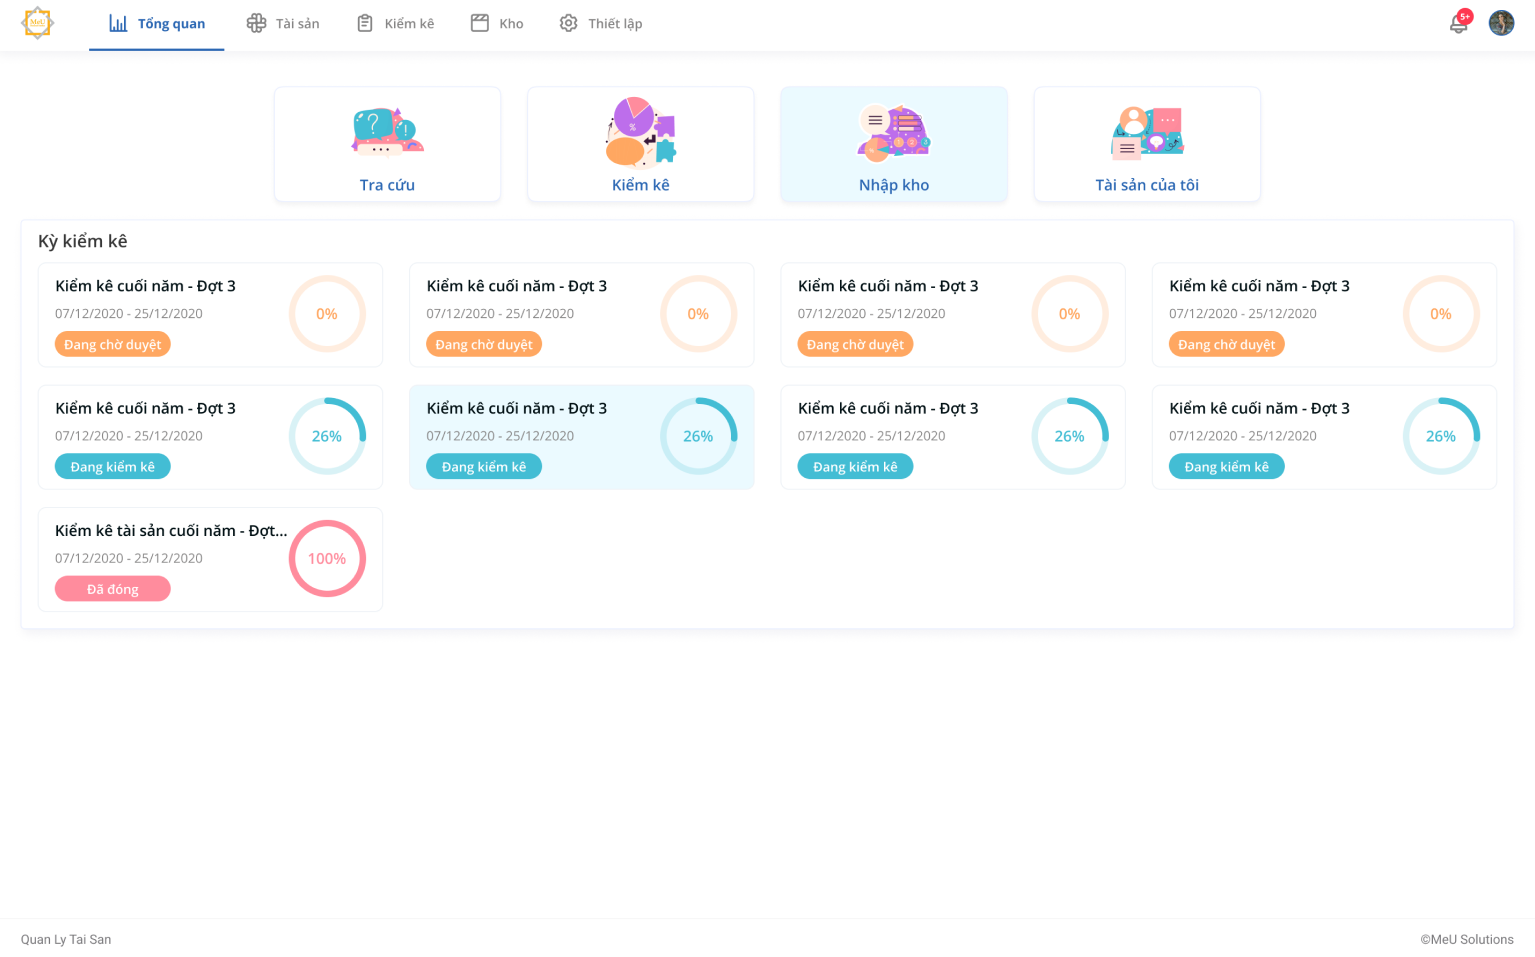
Task: Click the MeU logo in top-left corner
Action: [37, 23]
